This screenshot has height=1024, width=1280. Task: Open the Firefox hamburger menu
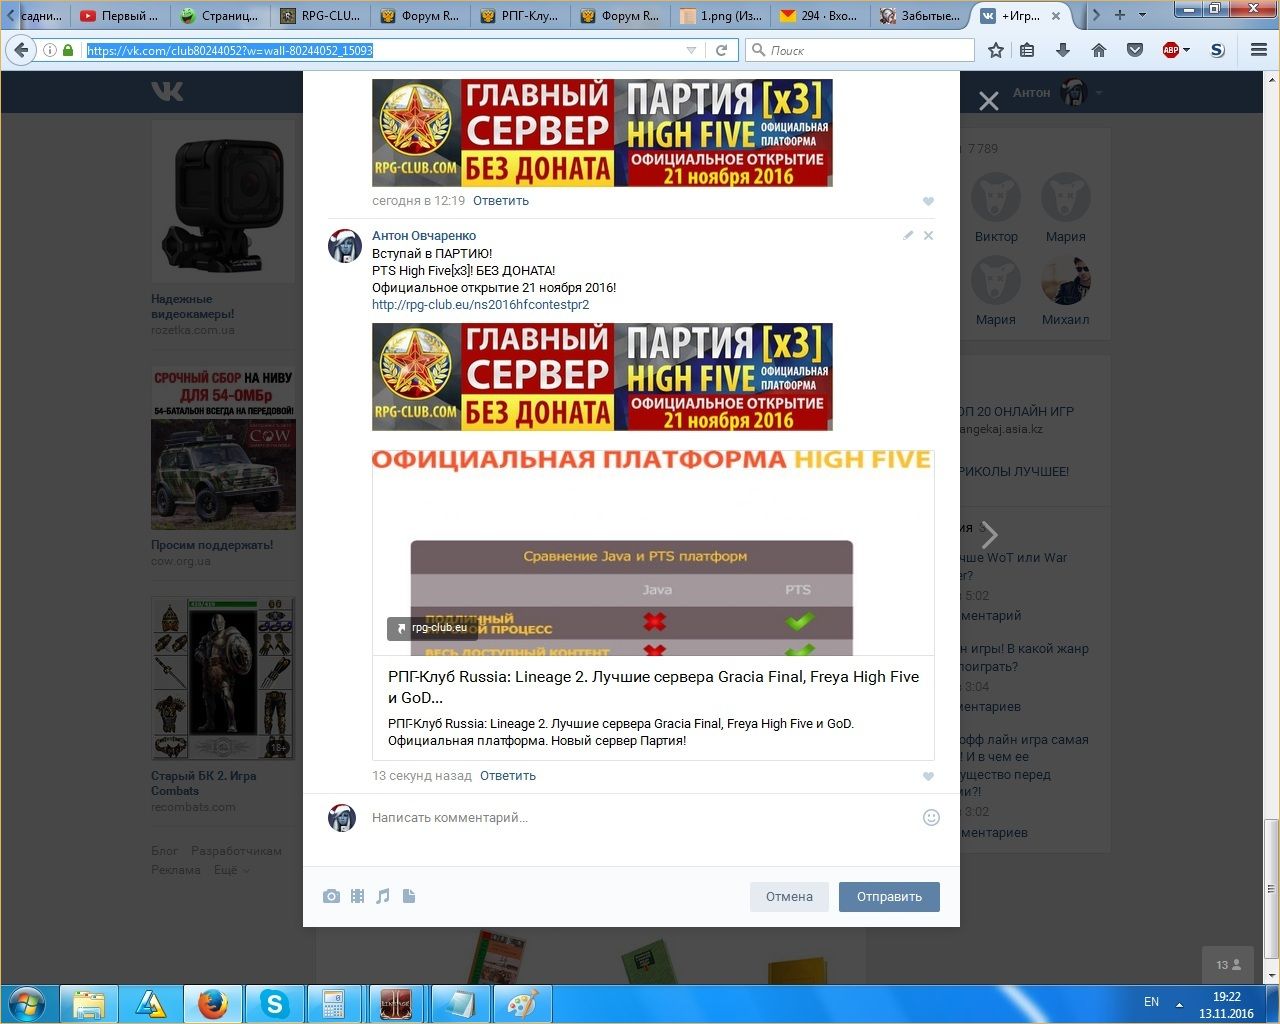(1259, 50)
